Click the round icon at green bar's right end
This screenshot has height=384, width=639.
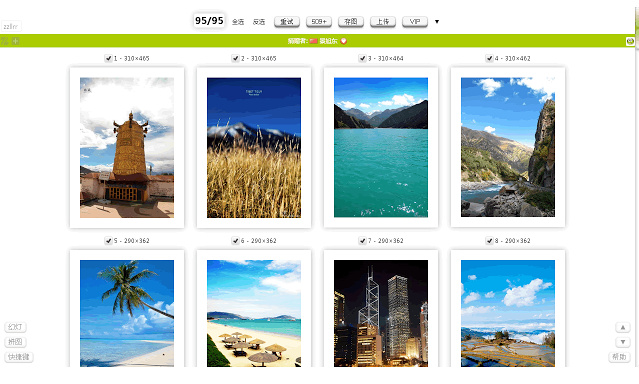(630, 41)
